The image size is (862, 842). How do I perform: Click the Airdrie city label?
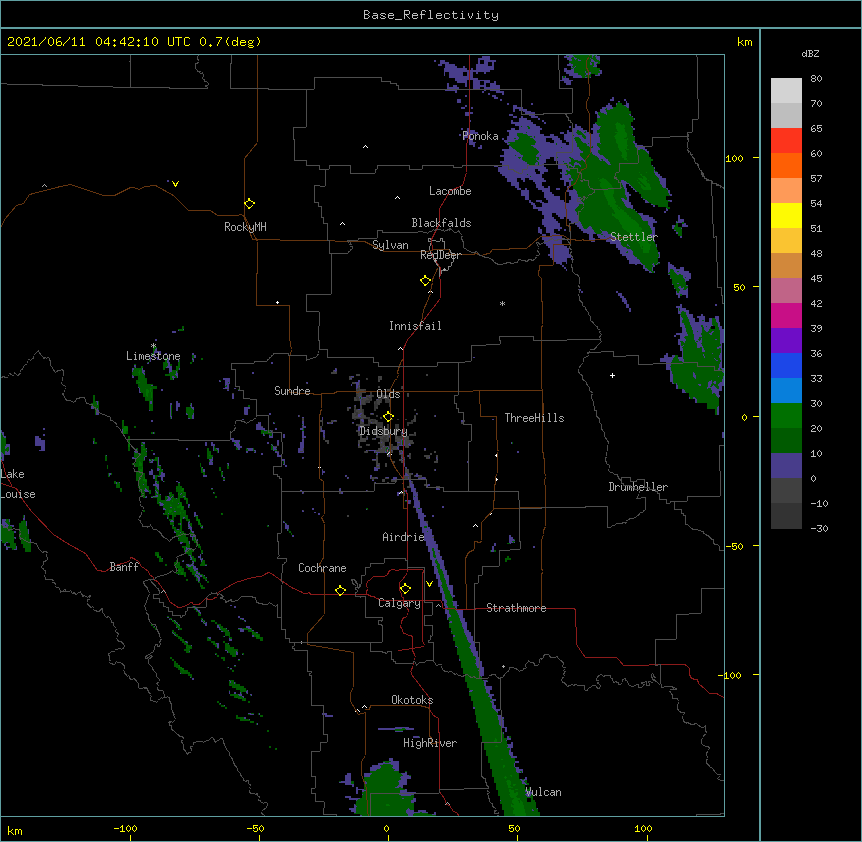tap(404, 537)
